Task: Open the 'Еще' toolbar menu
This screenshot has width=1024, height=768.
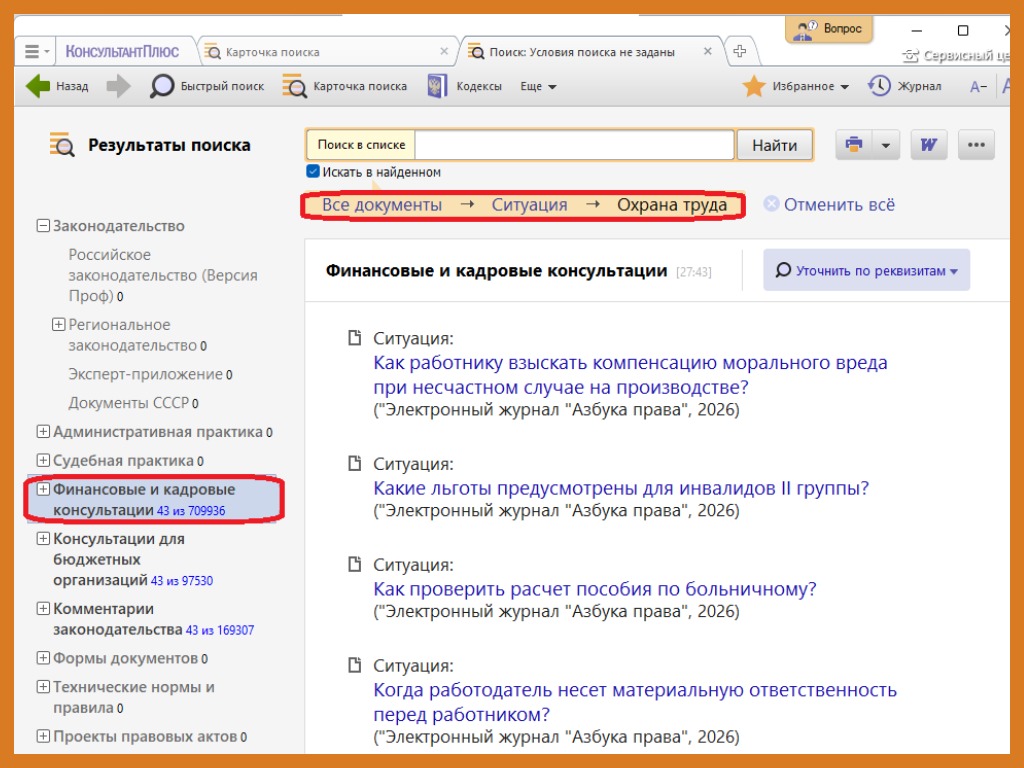Action: coord(538,86)
